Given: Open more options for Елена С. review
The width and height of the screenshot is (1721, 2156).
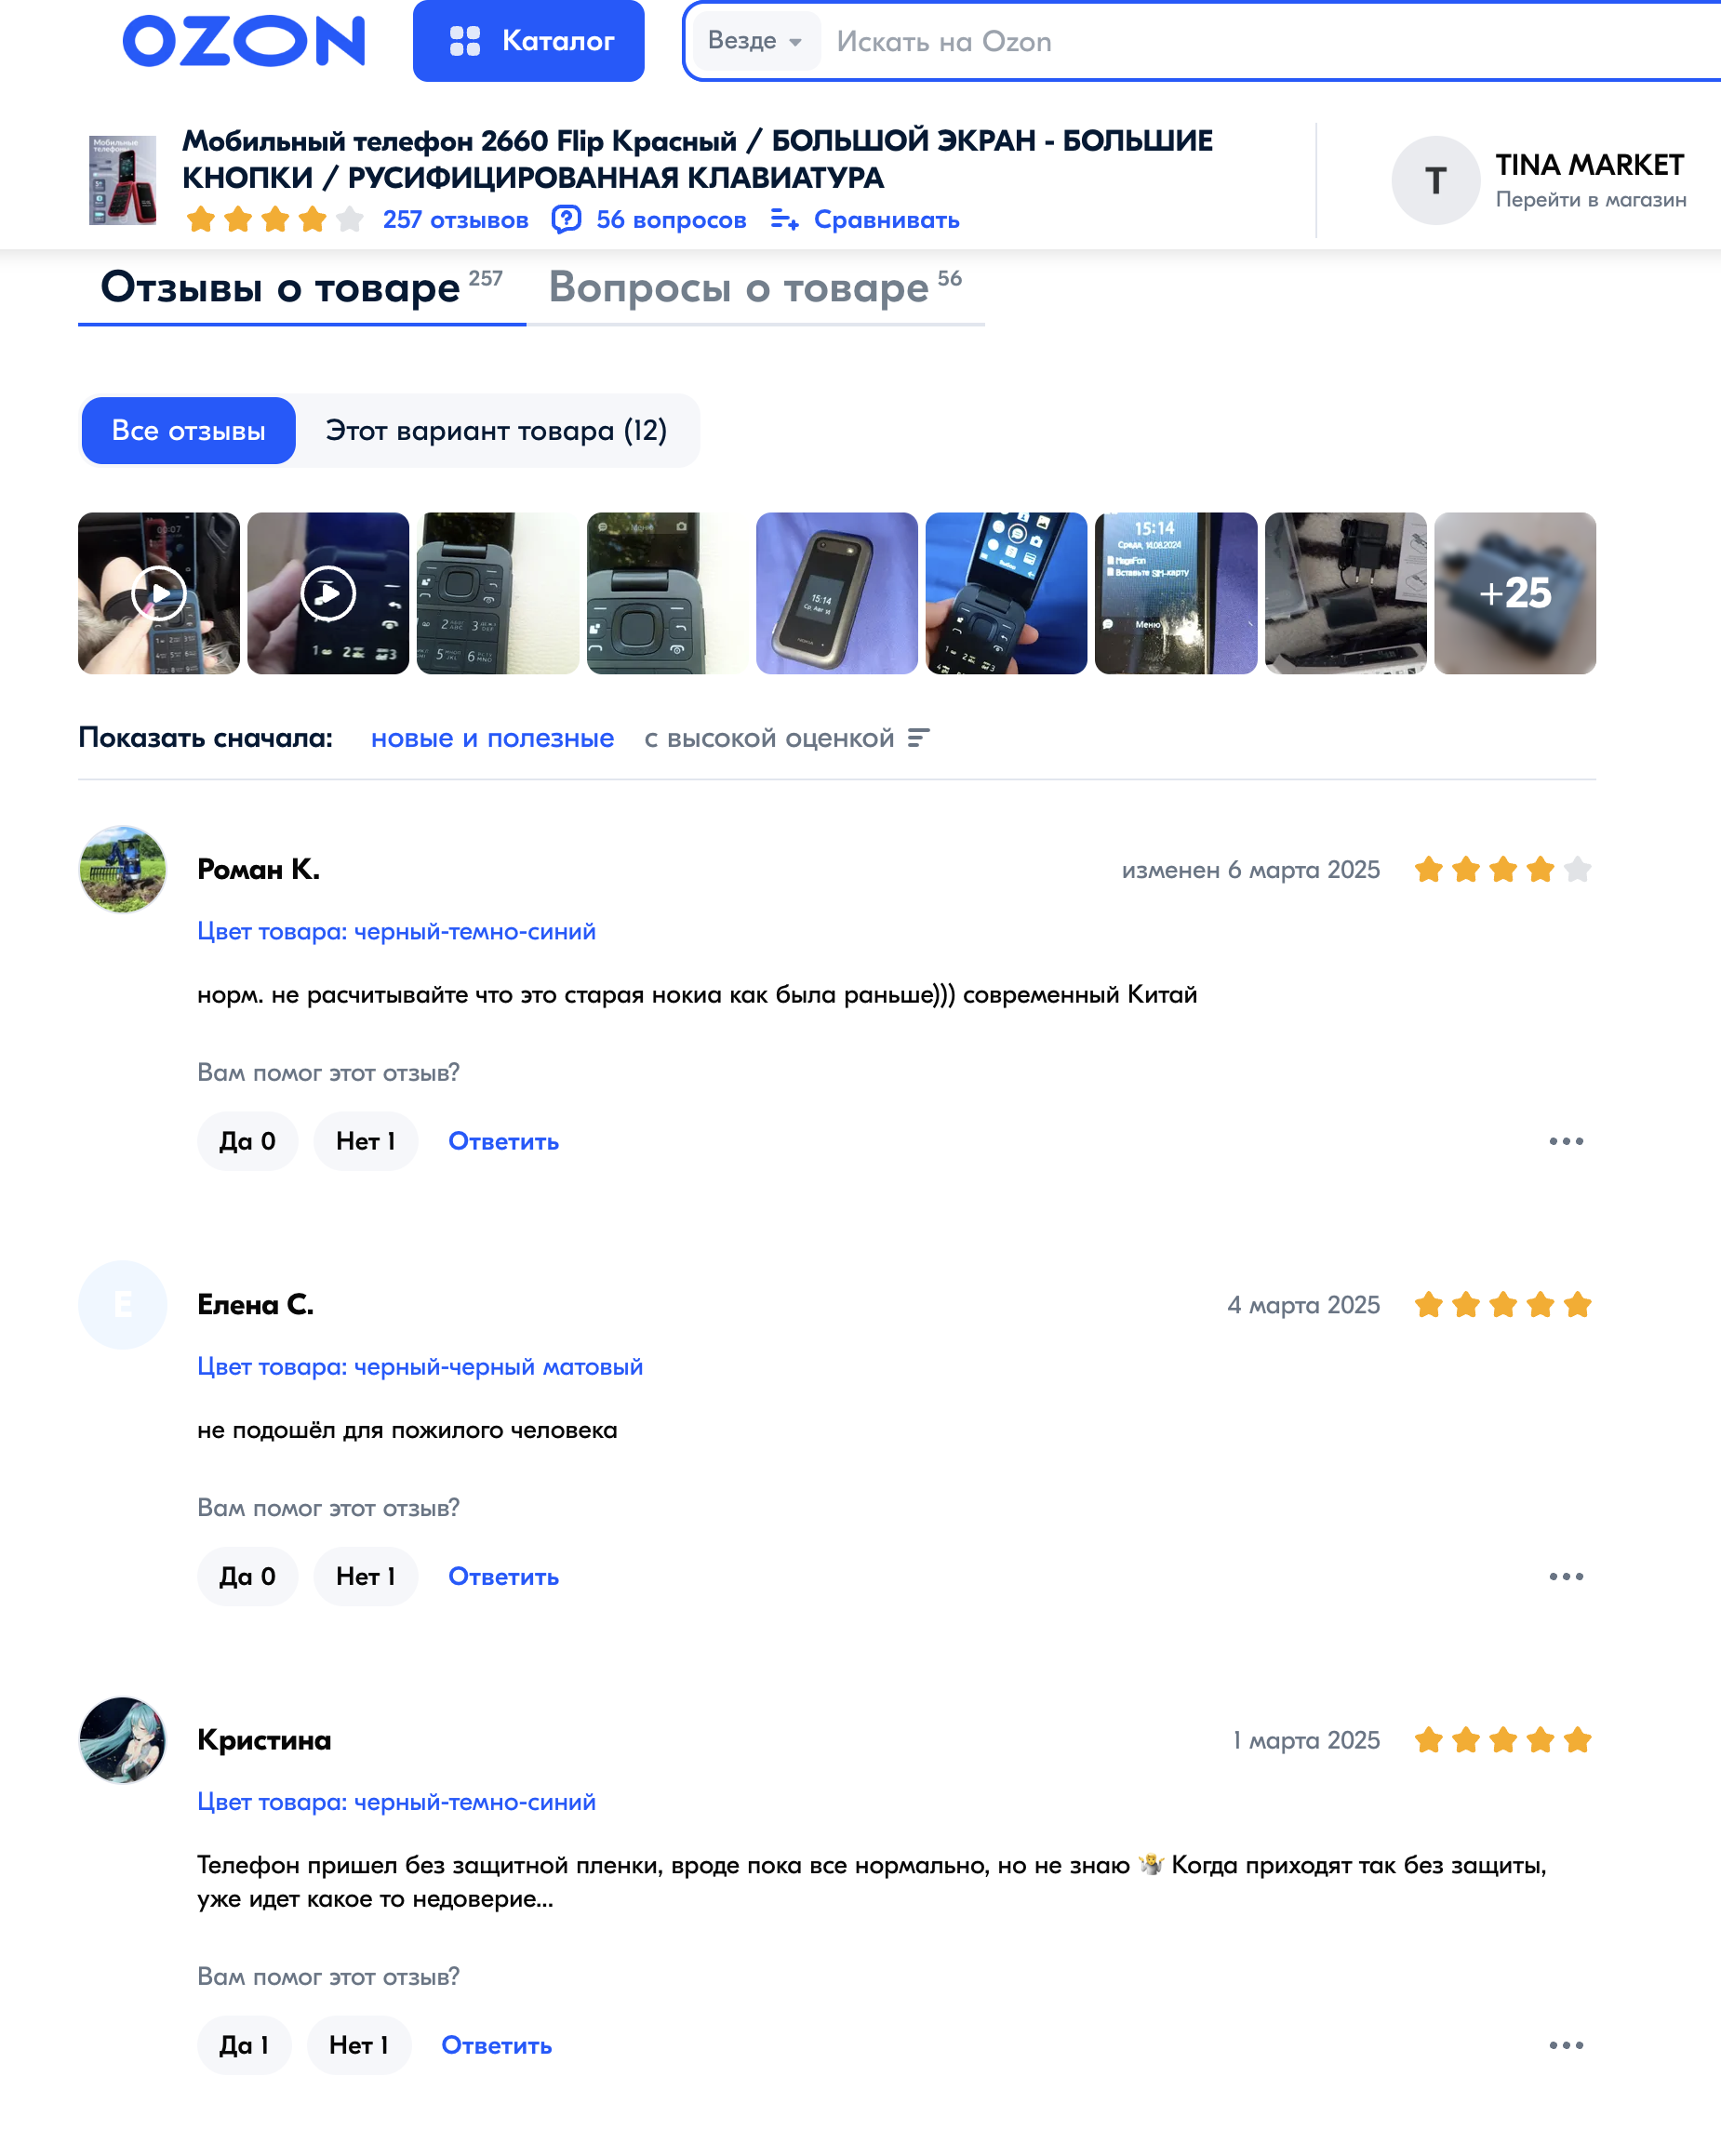Looking at the screenshot, I should coord(1566,1576).
